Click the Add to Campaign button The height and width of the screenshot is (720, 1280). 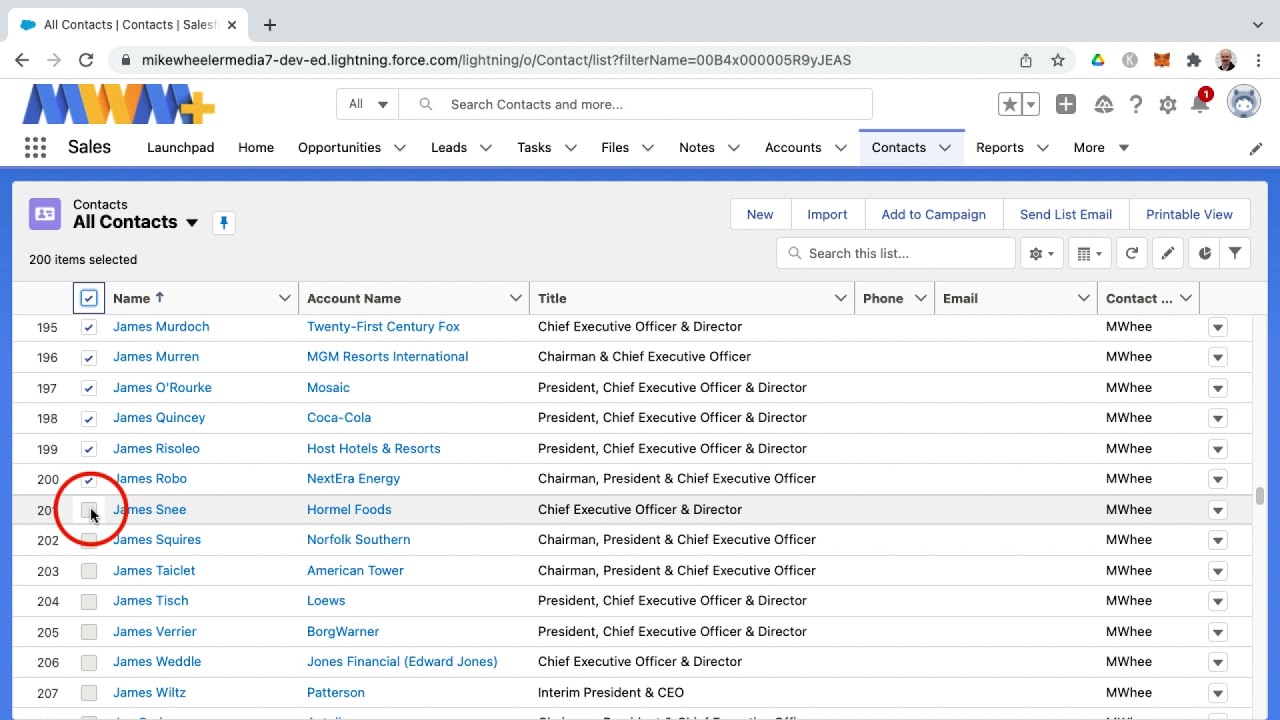[933, 214]
